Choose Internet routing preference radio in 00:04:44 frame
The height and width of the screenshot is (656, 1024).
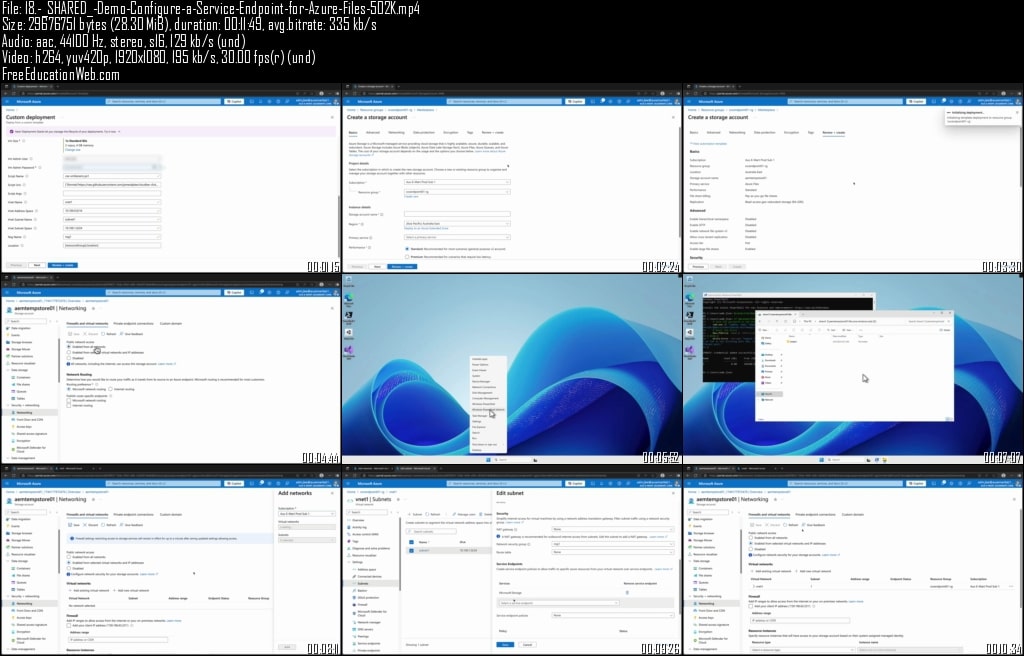click(111, 389)
